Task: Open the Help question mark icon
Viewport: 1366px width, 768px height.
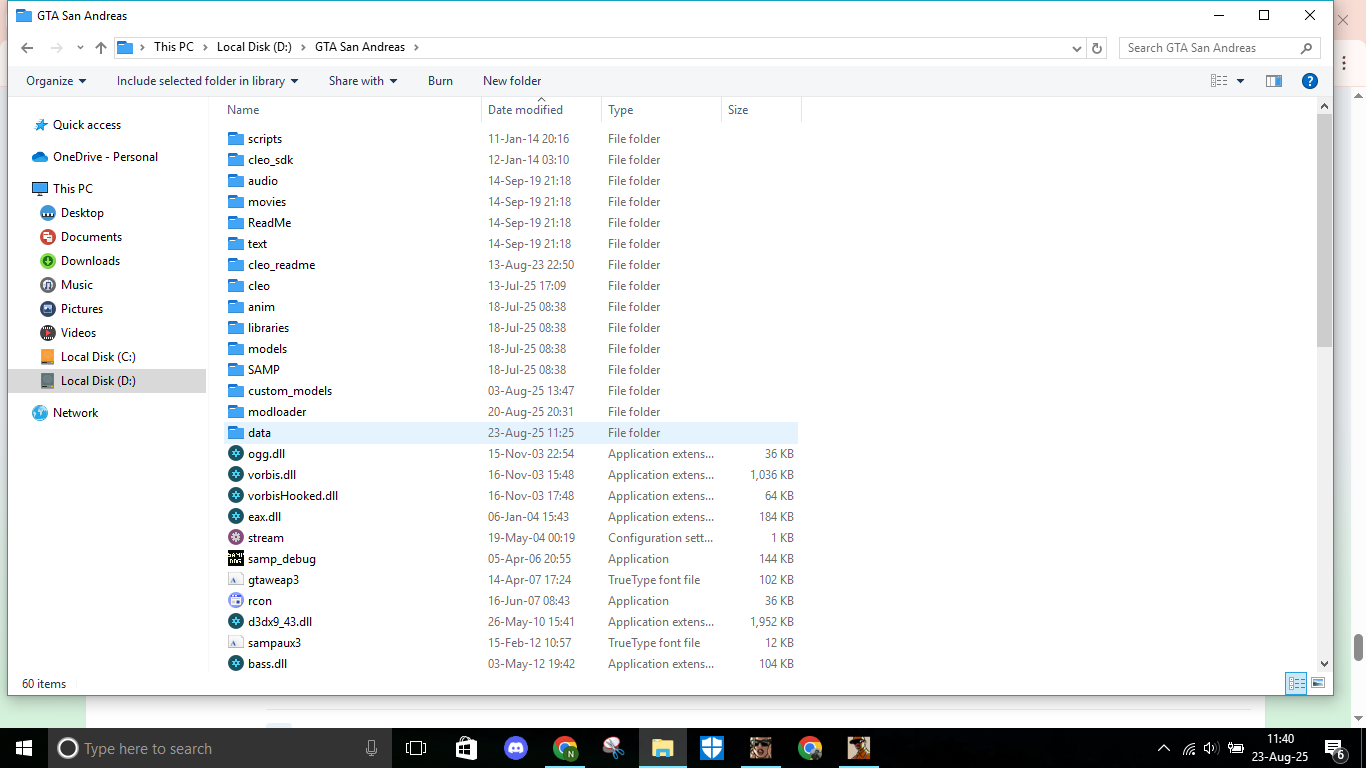Action: 1309,81
